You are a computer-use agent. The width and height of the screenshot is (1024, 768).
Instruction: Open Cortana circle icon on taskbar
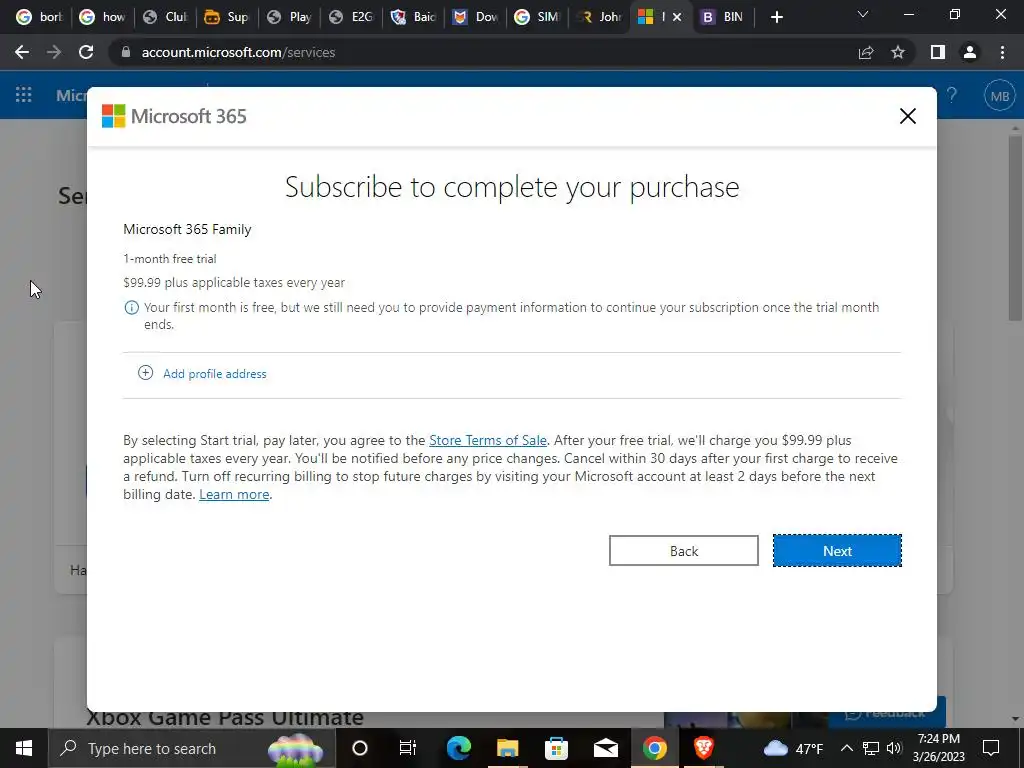(x=360, y=748)
